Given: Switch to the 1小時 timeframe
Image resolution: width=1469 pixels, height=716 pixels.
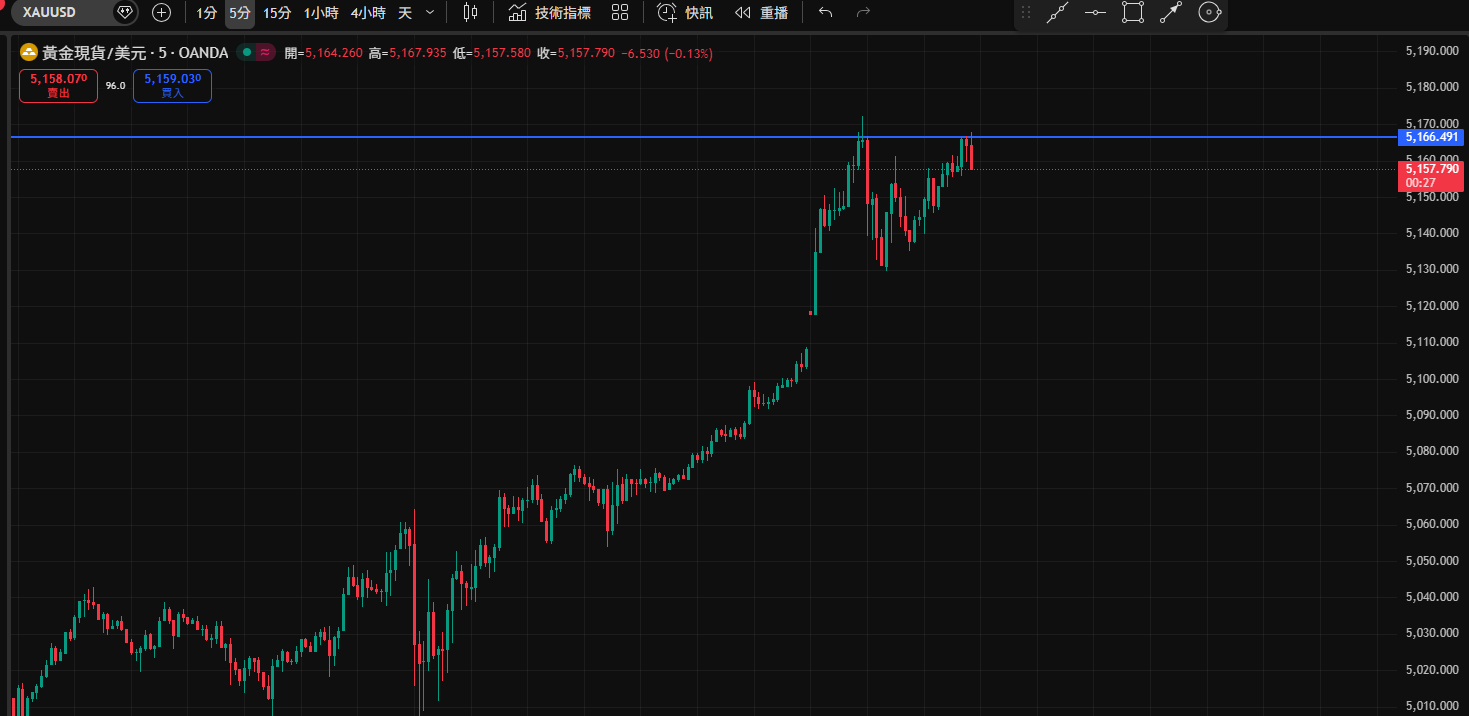Looking at the screenshot, I should (321, 13).
